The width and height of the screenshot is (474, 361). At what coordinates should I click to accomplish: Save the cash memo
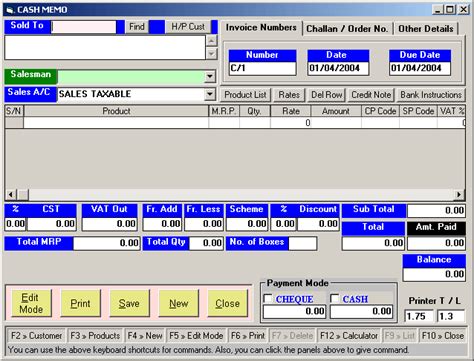[129, 303]
